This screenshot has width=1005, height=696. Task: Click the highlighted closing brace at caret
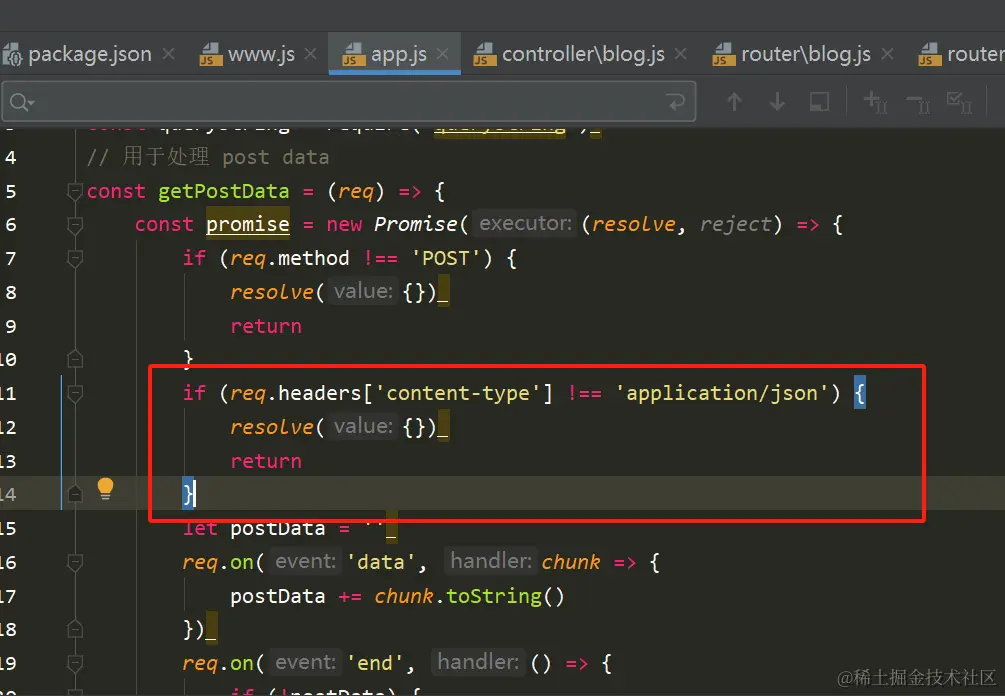point(188,494)
